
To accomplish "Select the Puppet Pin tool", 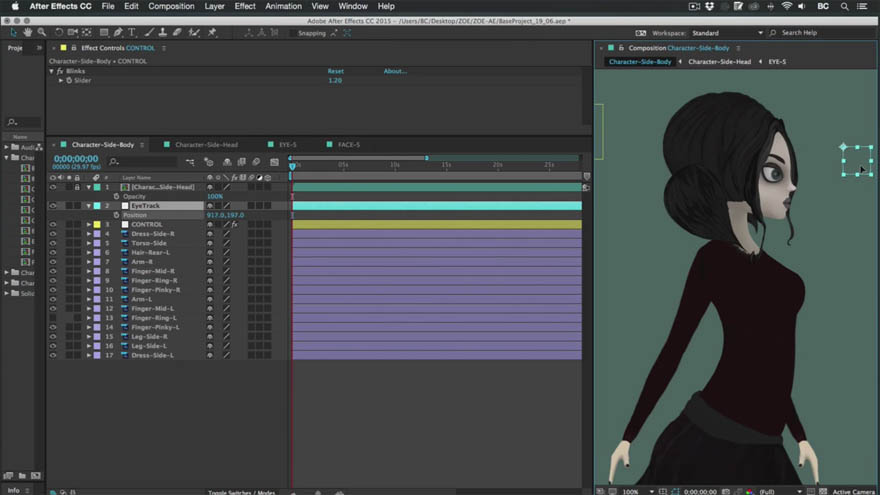I will (212, 33).
